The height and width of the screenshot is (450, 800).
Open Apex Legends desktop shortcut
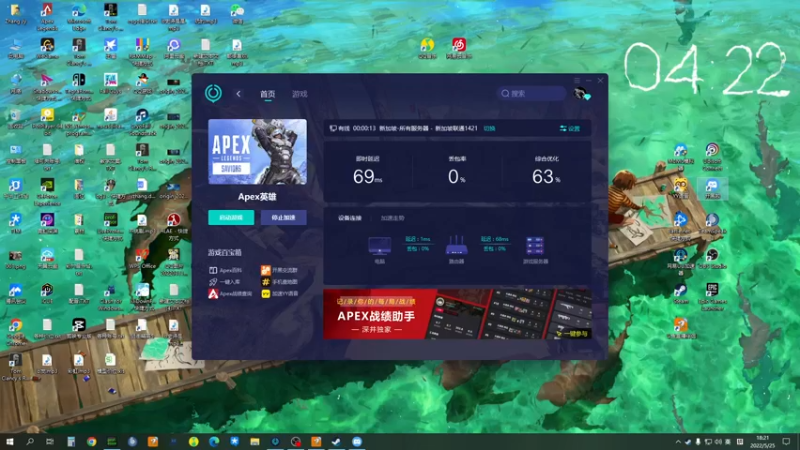[47, 16]
